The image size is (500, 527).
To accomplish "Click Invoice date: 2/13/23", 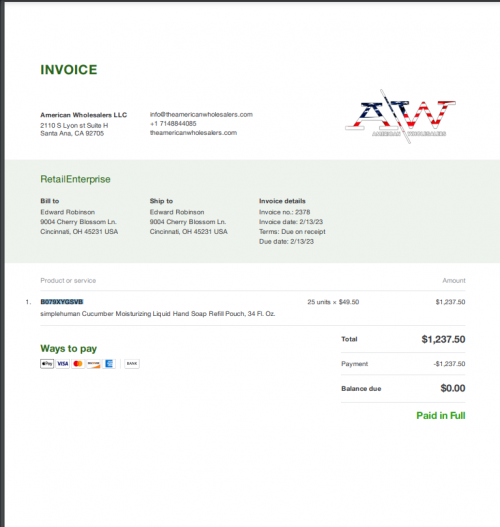I will click(x=291, y=222).
